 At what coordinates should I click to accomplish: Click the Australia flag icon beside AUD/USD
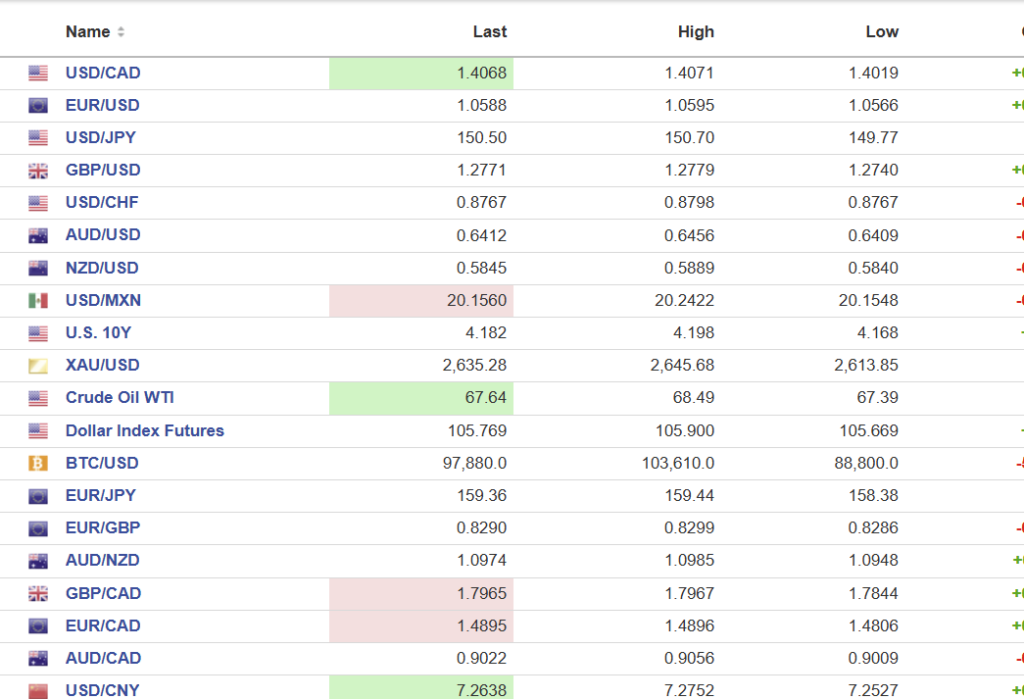[x=38, y=236]
